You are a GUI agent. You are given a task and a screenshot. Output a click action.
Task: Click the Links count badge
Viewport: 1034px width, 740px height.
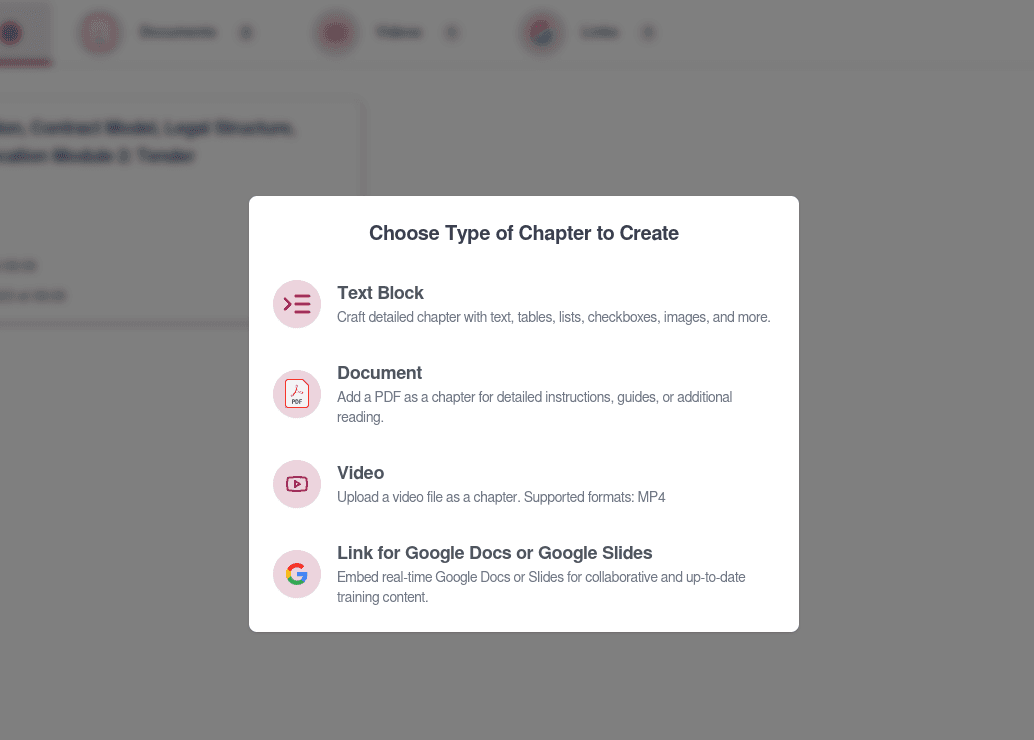(x=649, y=31)
